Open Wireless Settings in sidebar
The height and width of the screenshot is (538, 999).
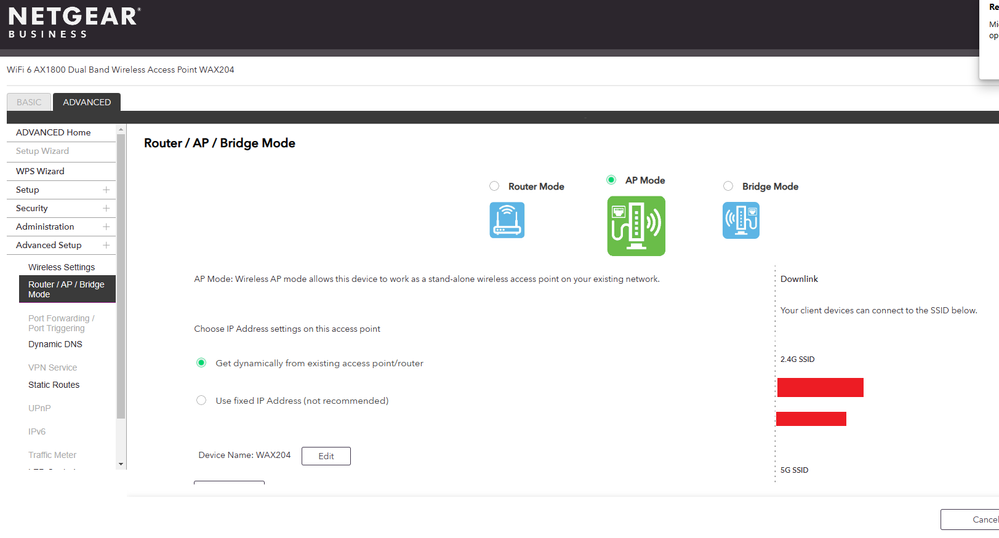tap(61, 267)
